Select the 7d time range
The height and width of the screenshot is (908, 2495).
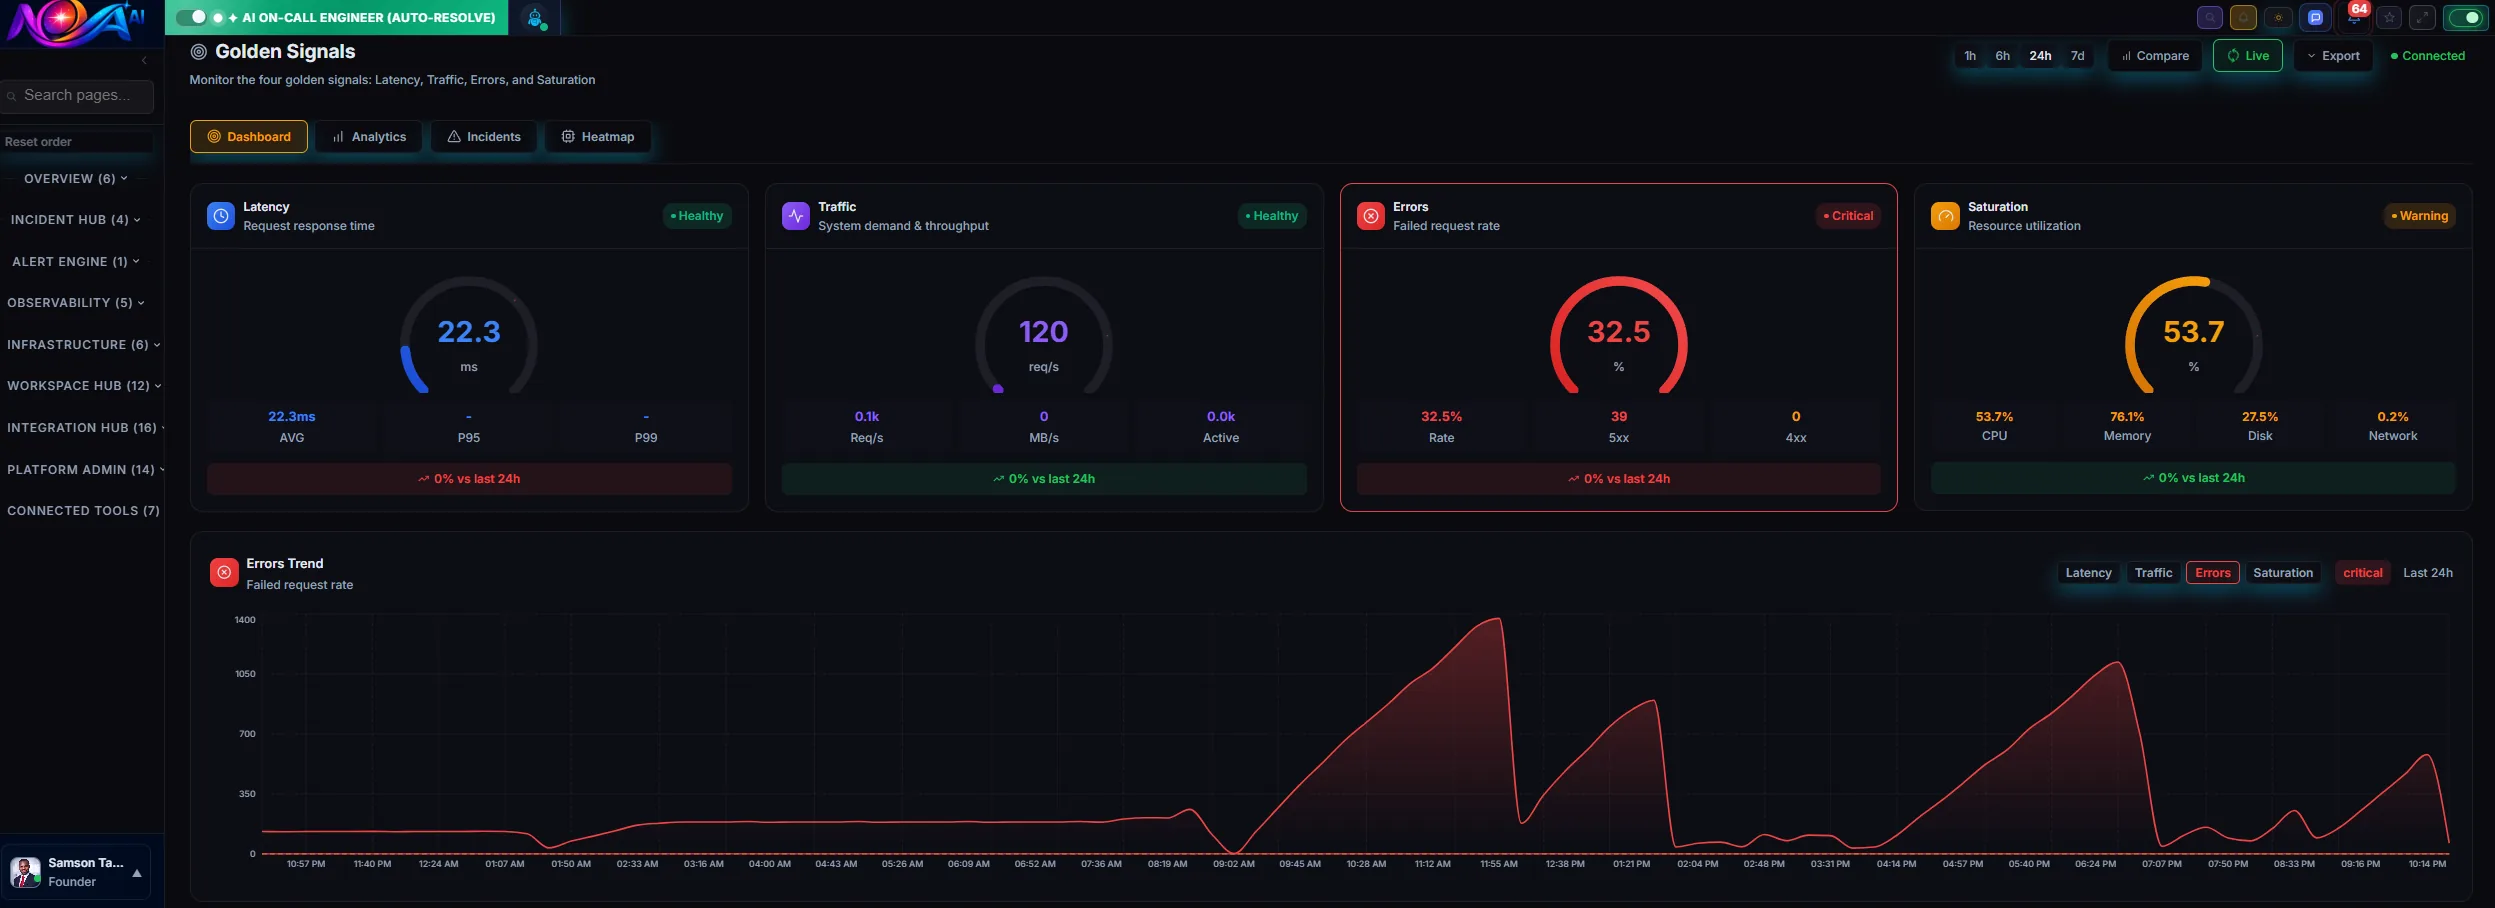(x=2077, y=56)
